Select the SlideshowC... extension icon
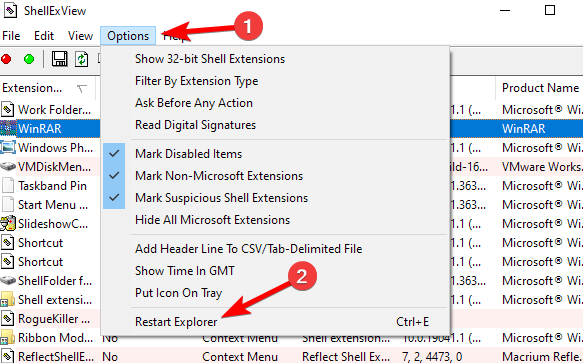Screen dimensions: 583x363 pyautogui.click(x=8, y=224)
